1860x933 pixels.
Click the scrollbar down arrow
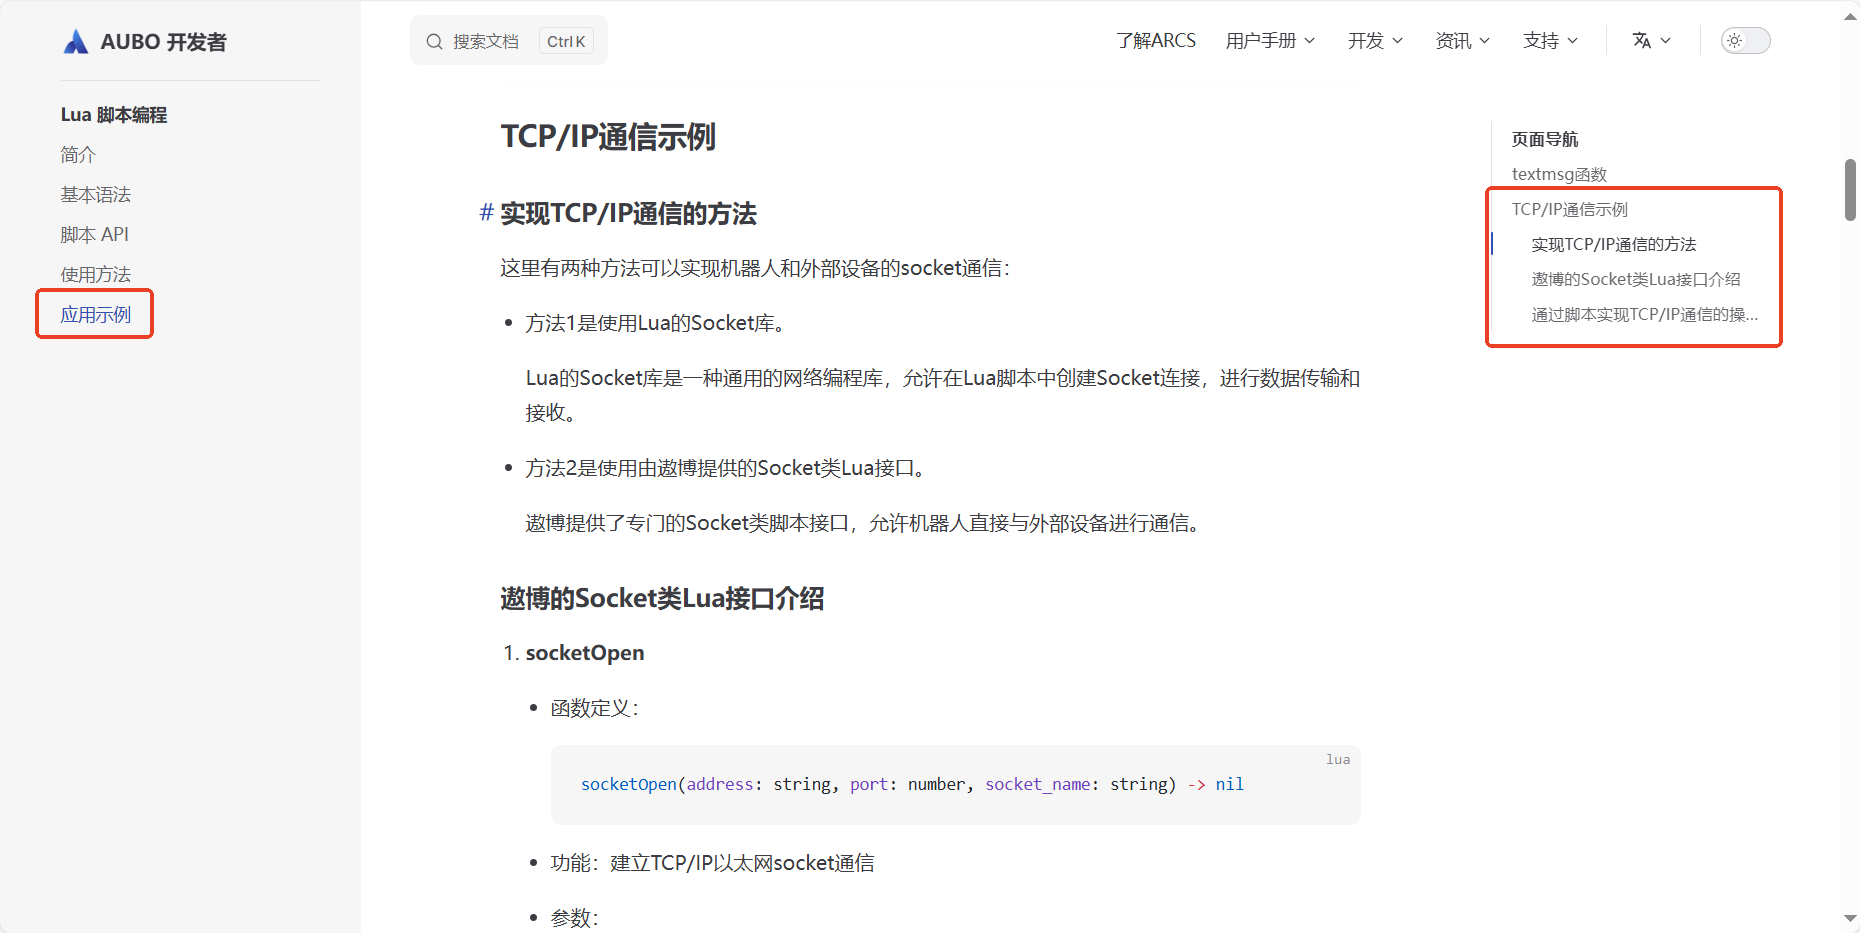[1851, 918]
